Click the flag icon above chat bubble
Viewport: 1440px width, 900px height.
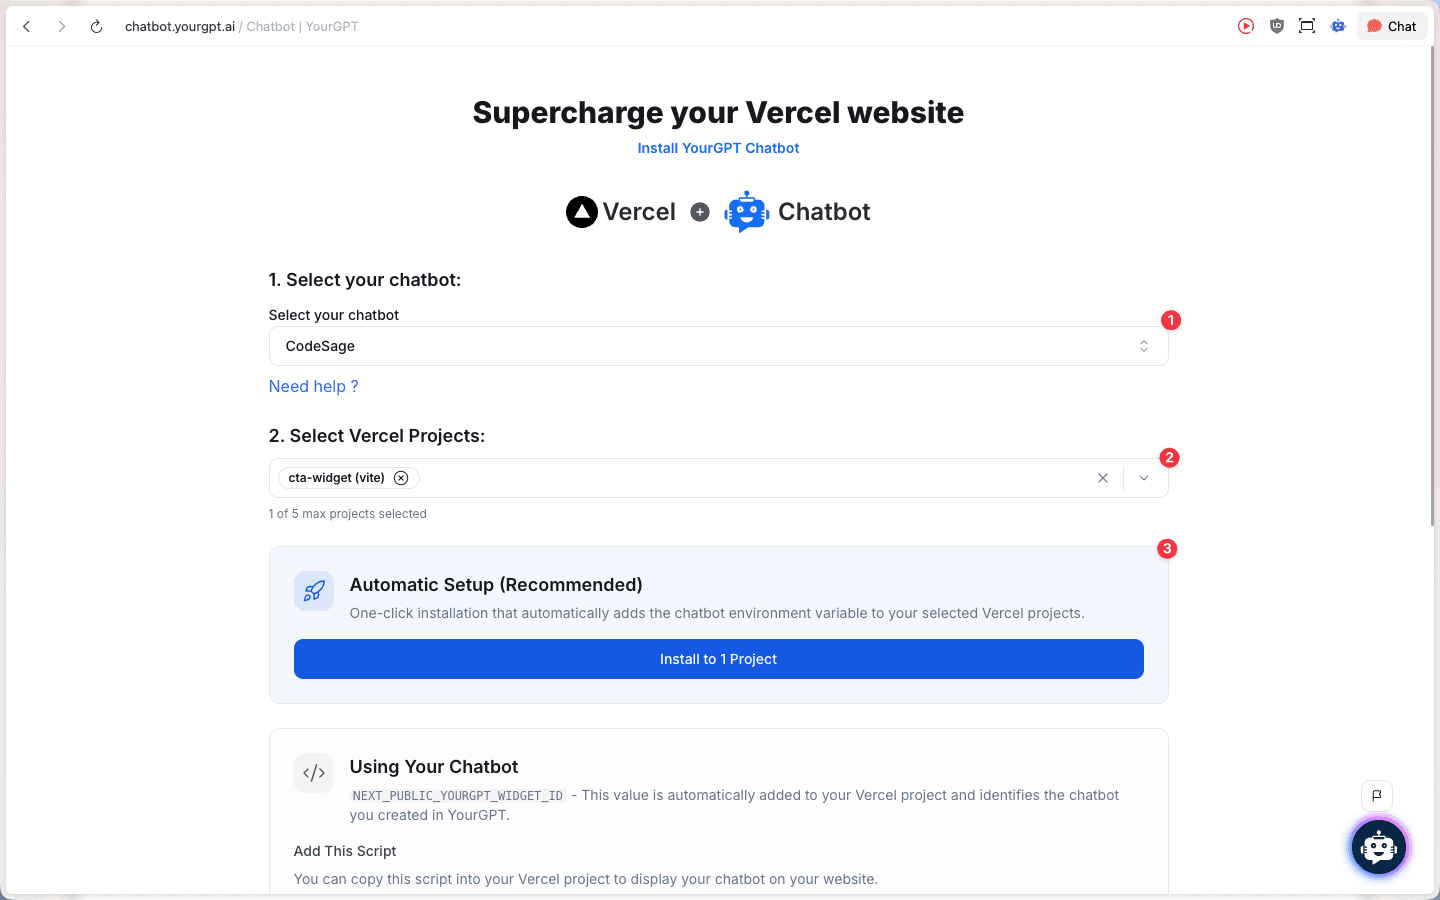click(x=1377, y=796)
